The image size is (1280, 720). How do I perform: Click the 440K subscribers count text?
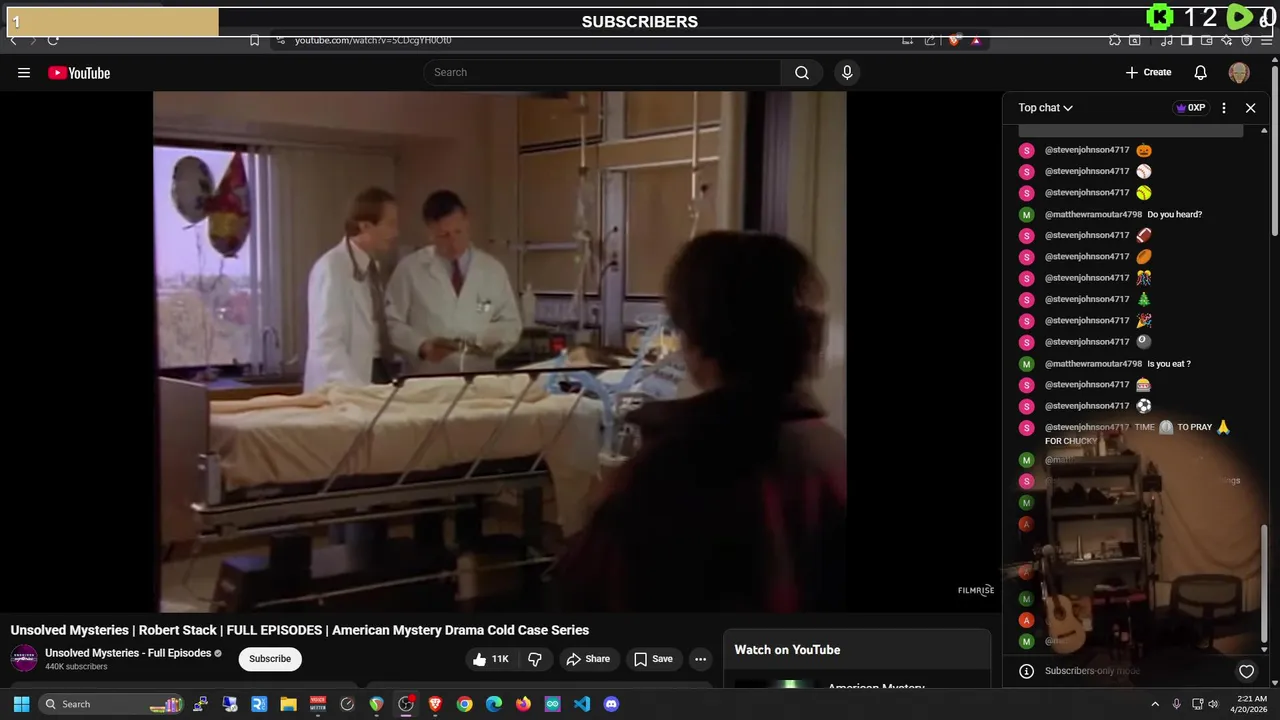coord(76,667)
